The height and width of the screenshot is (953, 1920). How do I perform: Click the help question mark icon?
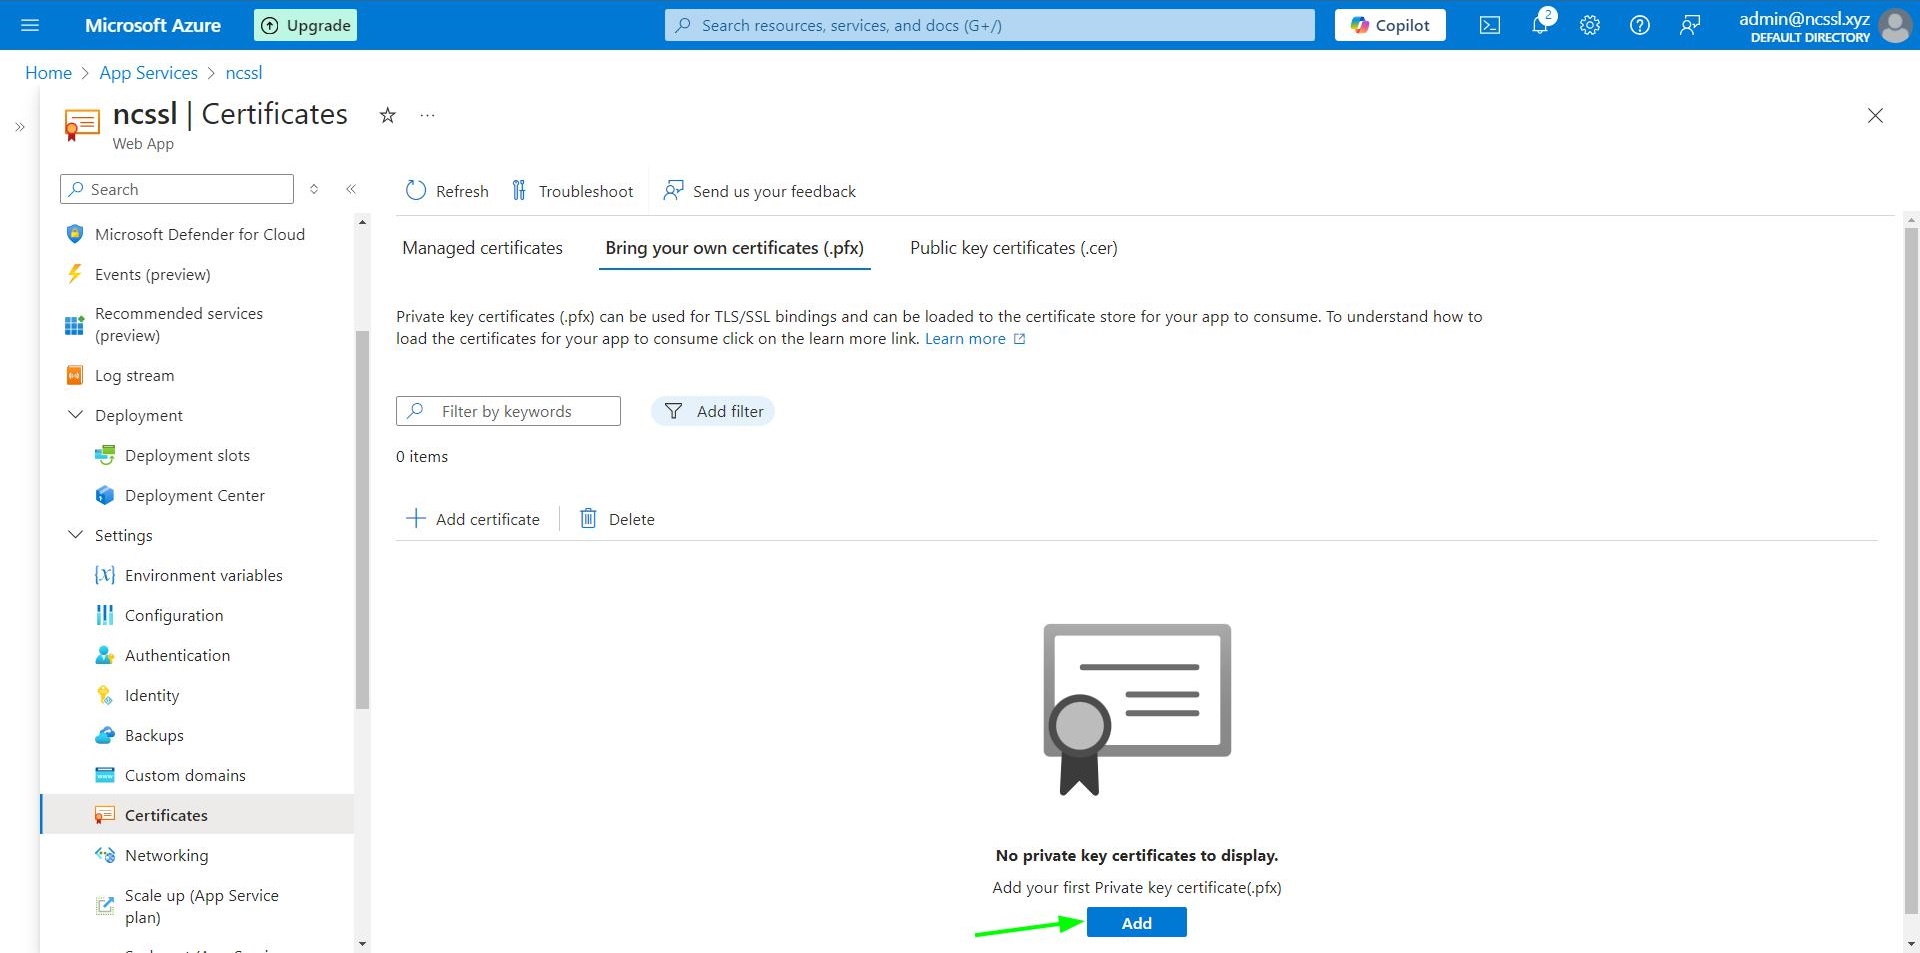1639,25
